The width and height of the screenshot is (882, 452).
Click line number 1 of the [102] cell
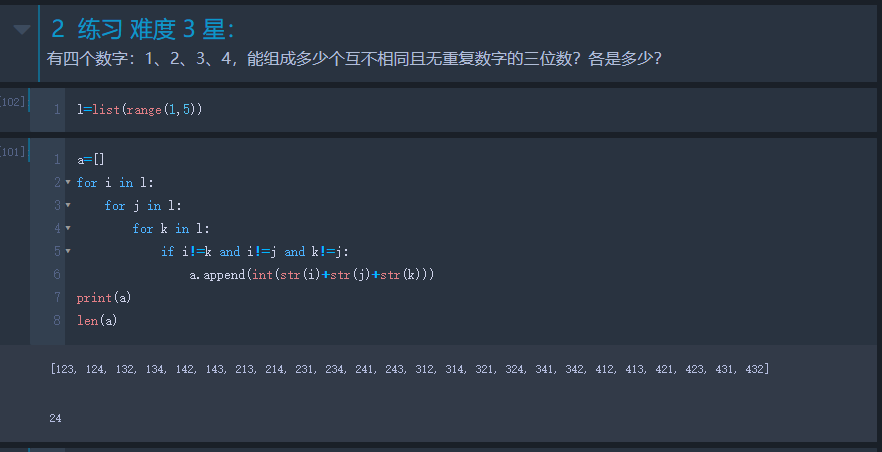57,109
